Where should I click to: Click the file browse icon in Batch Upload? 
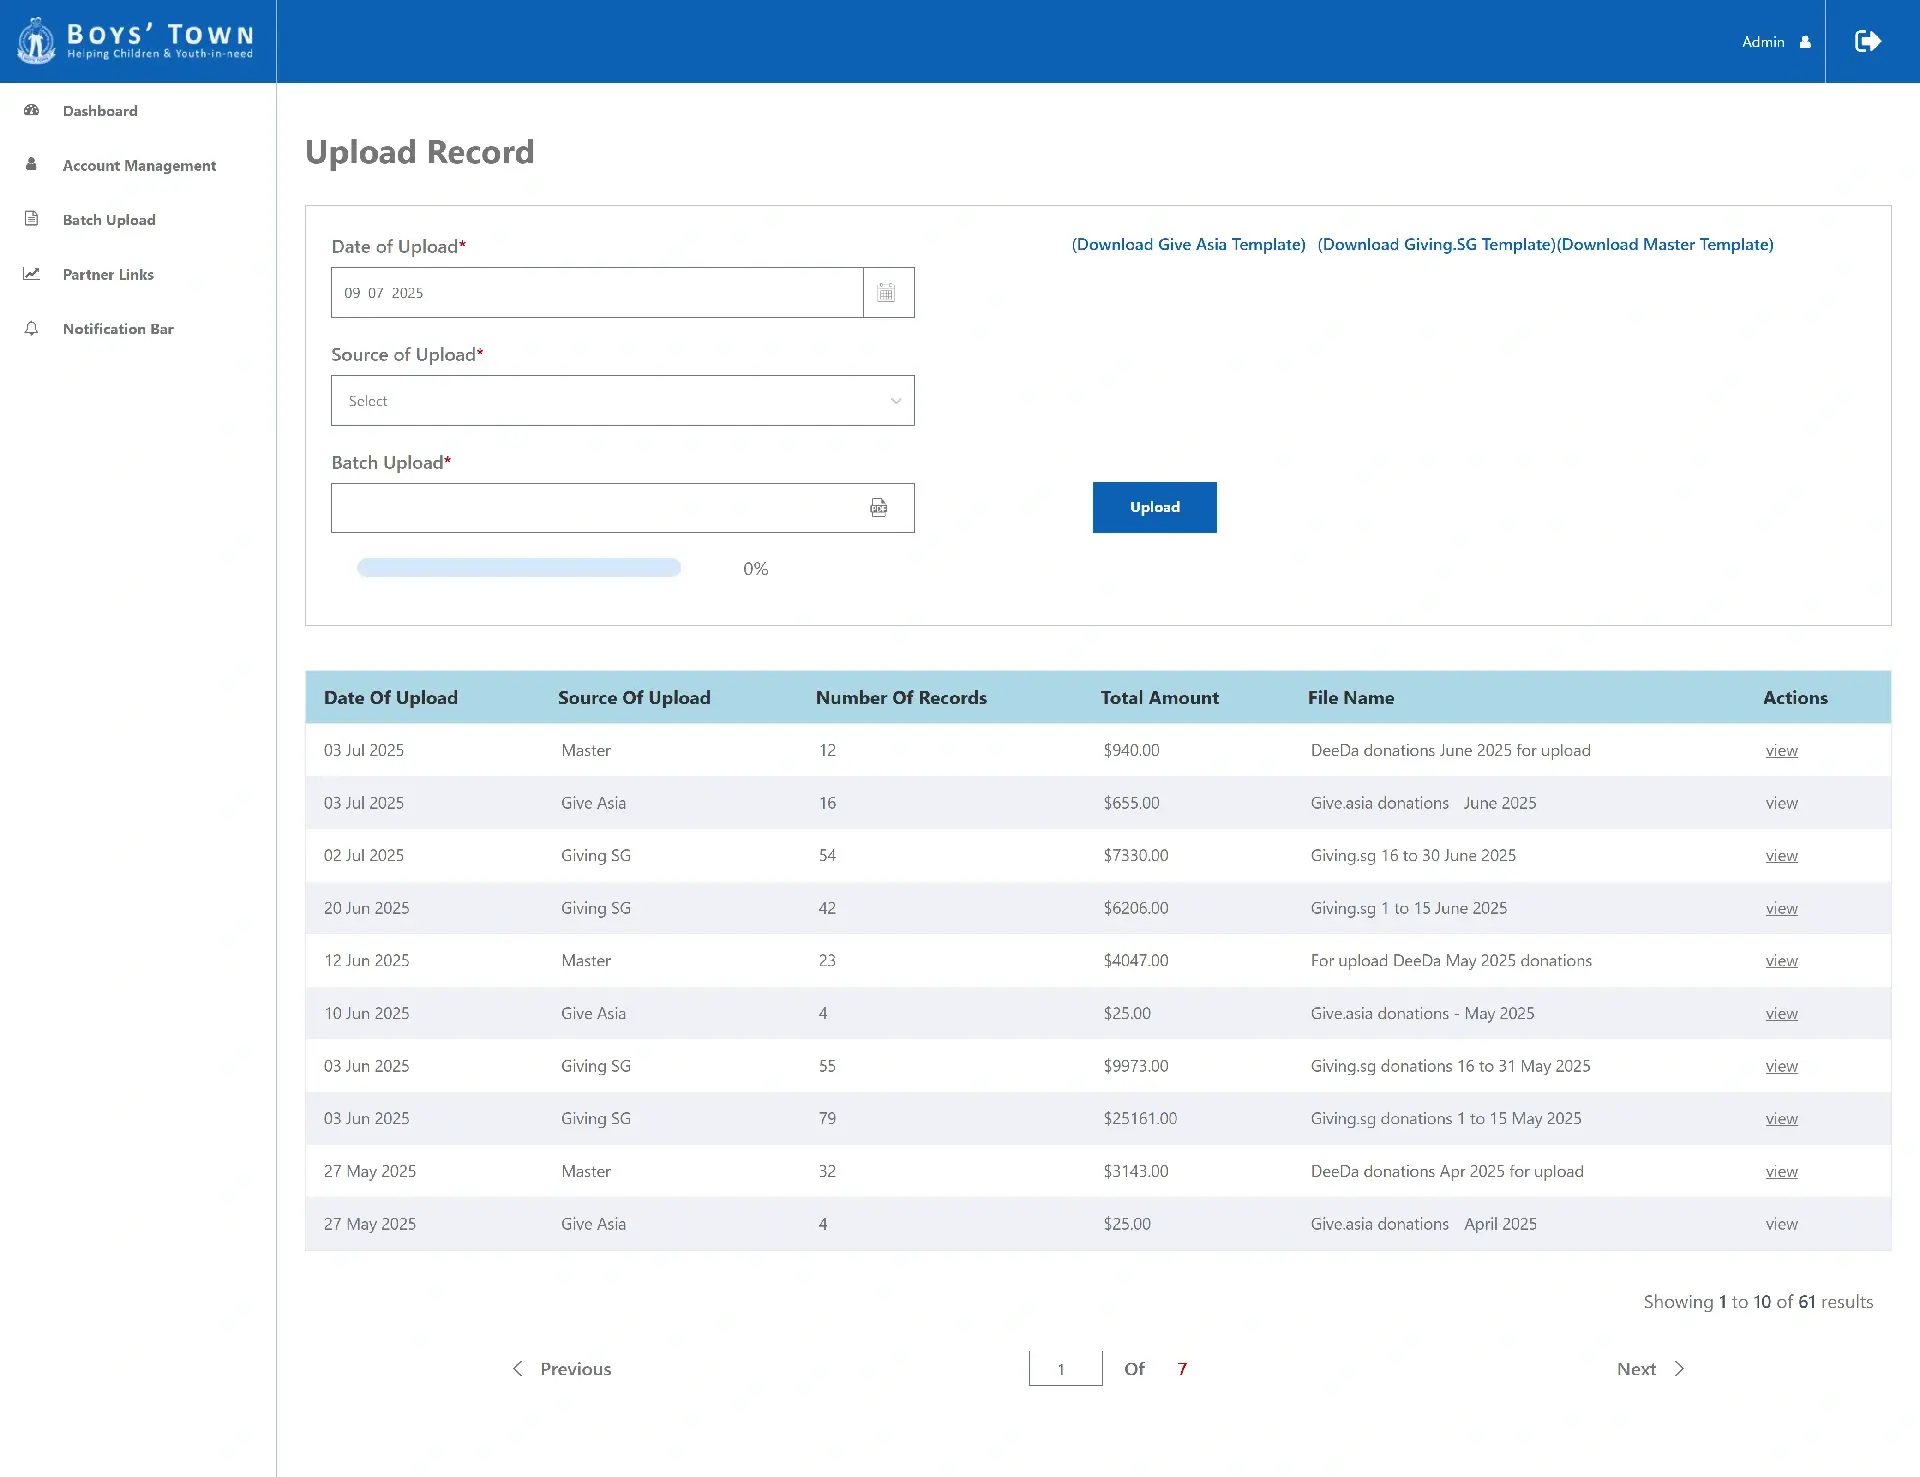(878, 508)
